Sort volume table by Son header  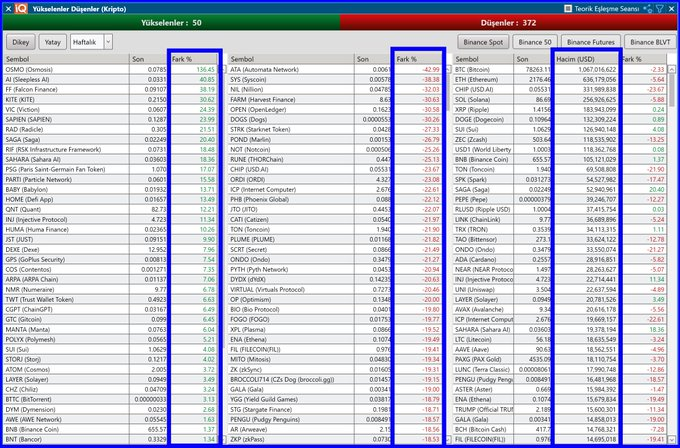[x=533, y=59]
